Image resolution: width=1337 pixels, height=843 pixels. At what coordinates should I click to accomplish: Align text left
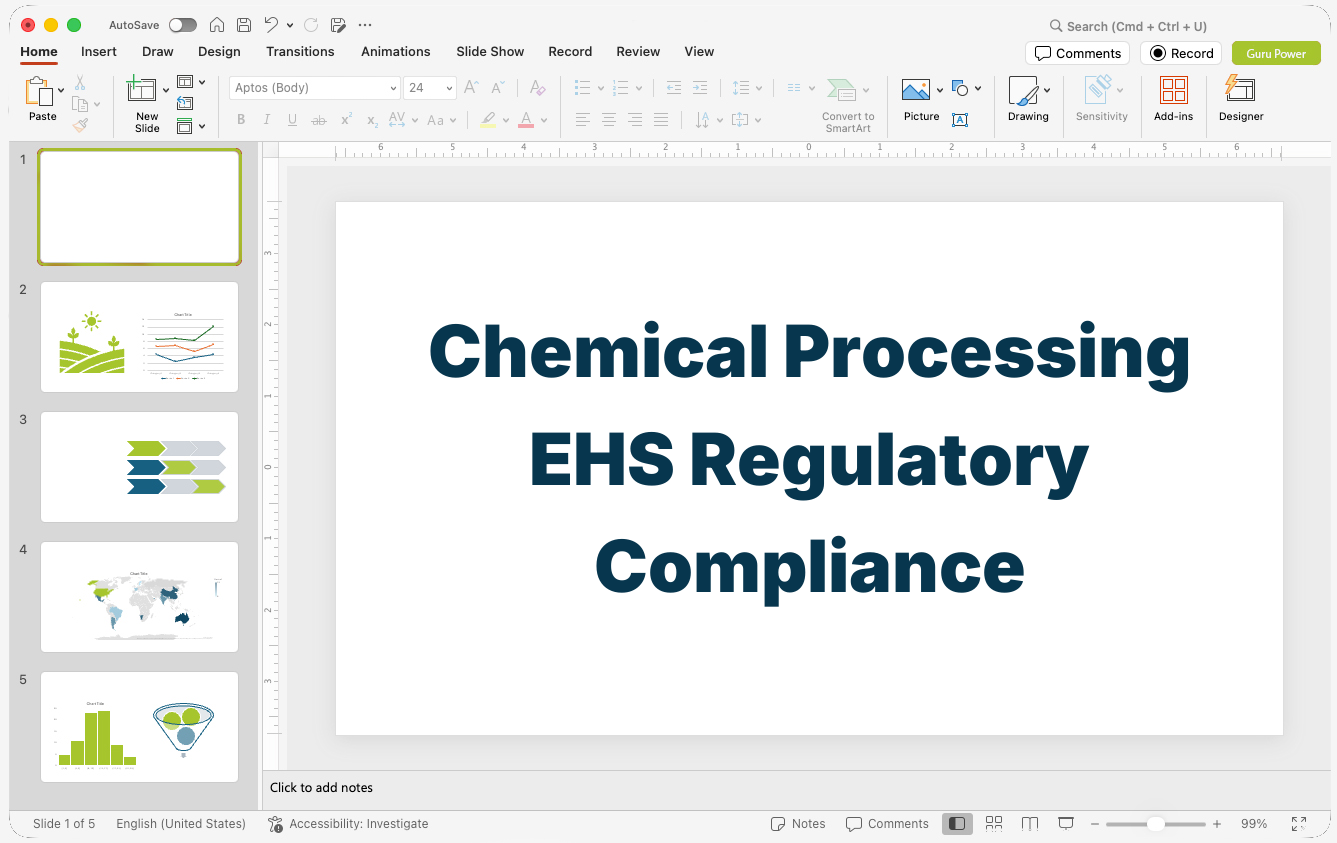[583, 120]
